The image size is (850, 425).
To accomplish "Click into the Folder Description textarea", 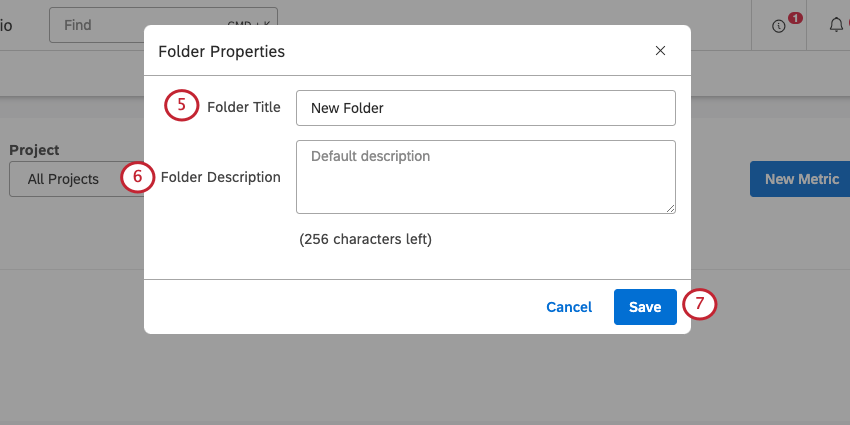I will coord(485,176).
